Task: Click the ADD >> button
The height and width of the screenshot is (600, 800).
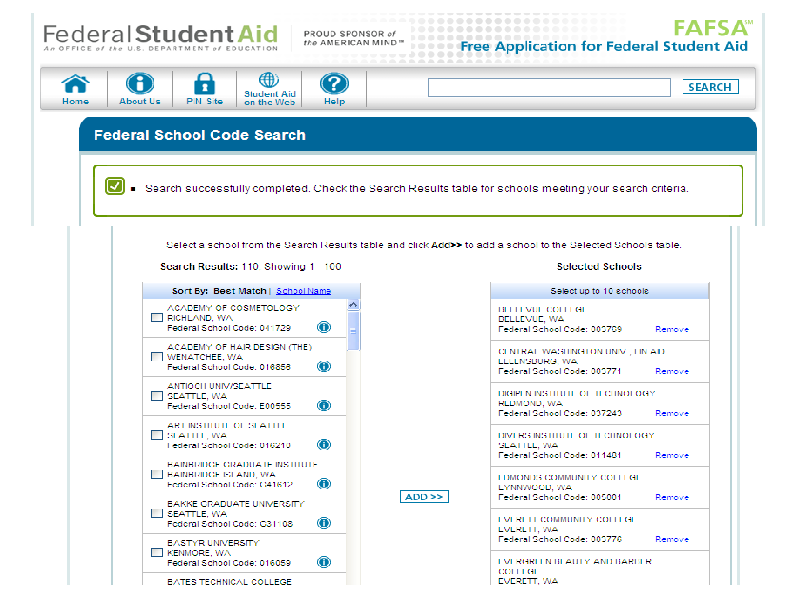Action: [x=424, y=497]
